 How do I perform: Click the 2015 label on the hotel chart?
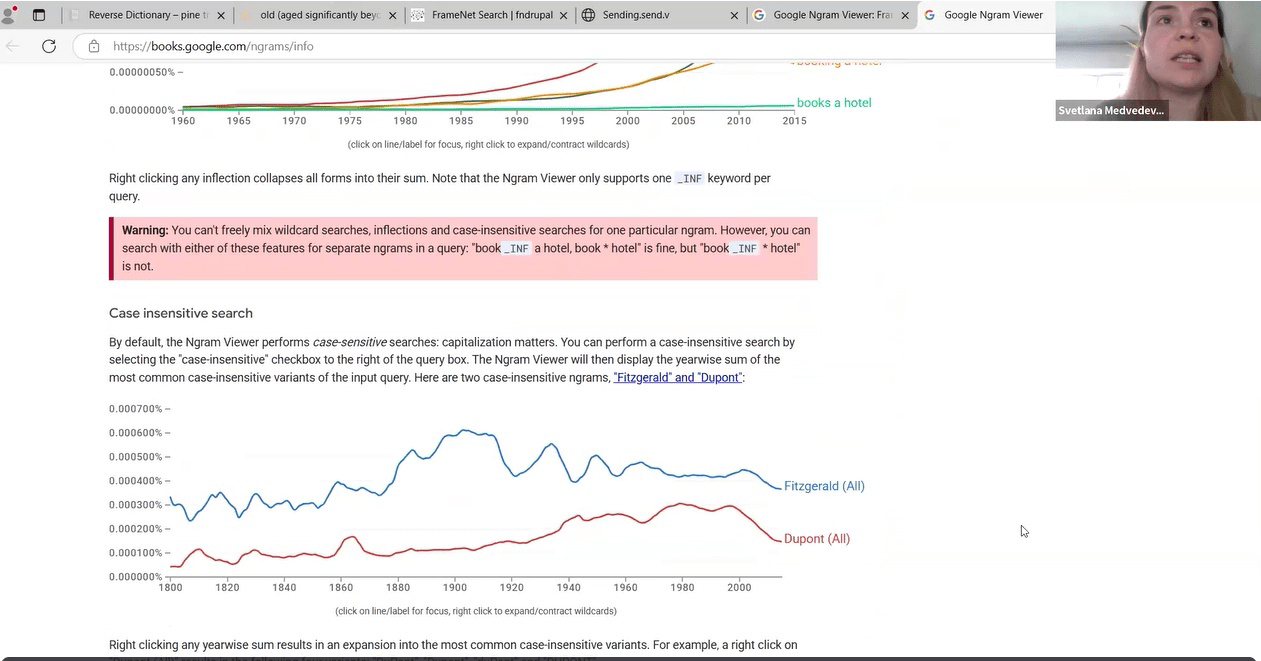point(794,121)
